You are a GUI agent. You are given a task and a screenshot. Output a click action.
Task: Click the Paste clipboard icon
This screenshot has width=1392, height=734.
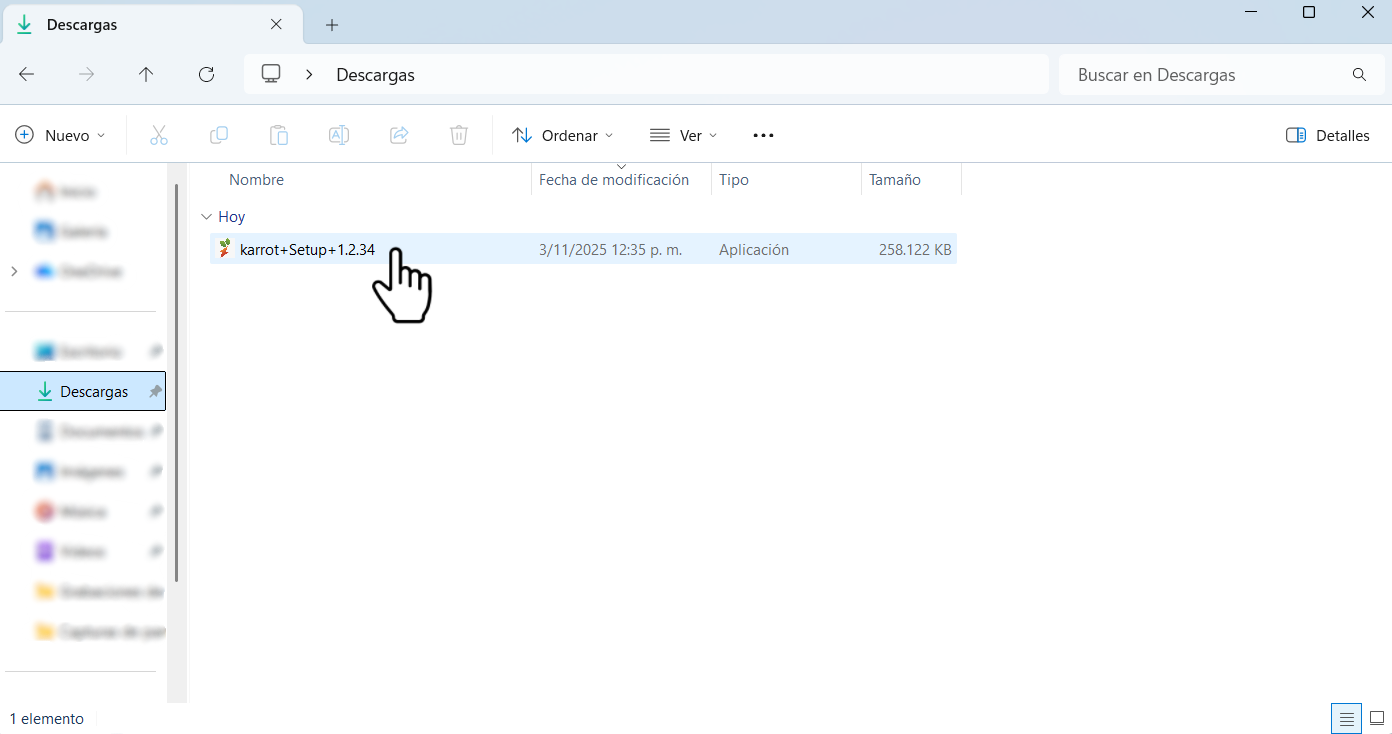point(279,135)
